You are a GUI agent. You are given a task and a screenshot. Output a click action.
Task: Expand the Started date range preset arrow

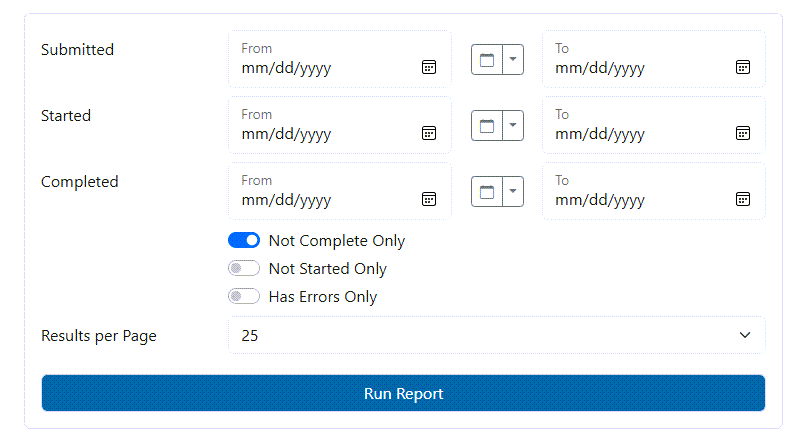pyautogui.click(x=513, y=126)
